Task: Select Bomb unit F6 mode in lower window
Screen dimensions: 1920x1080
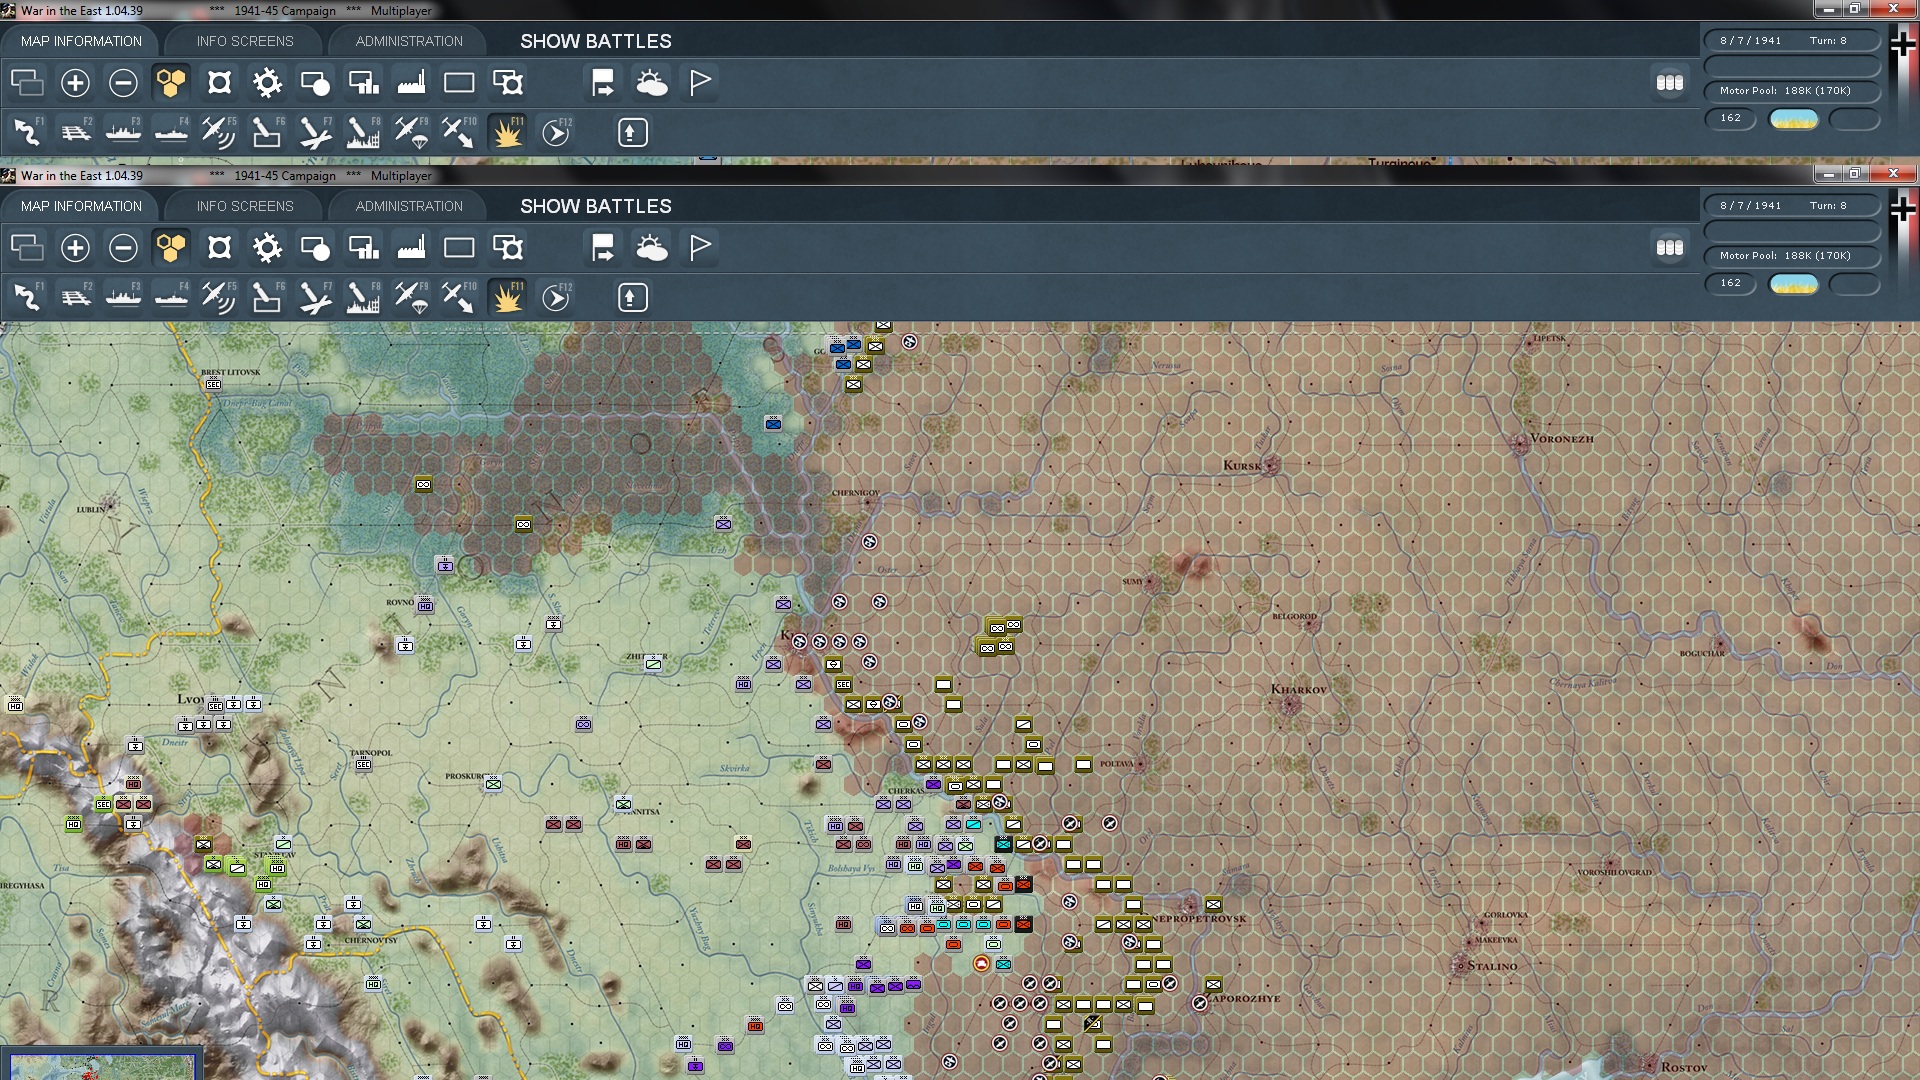Action: coord(267,298)
